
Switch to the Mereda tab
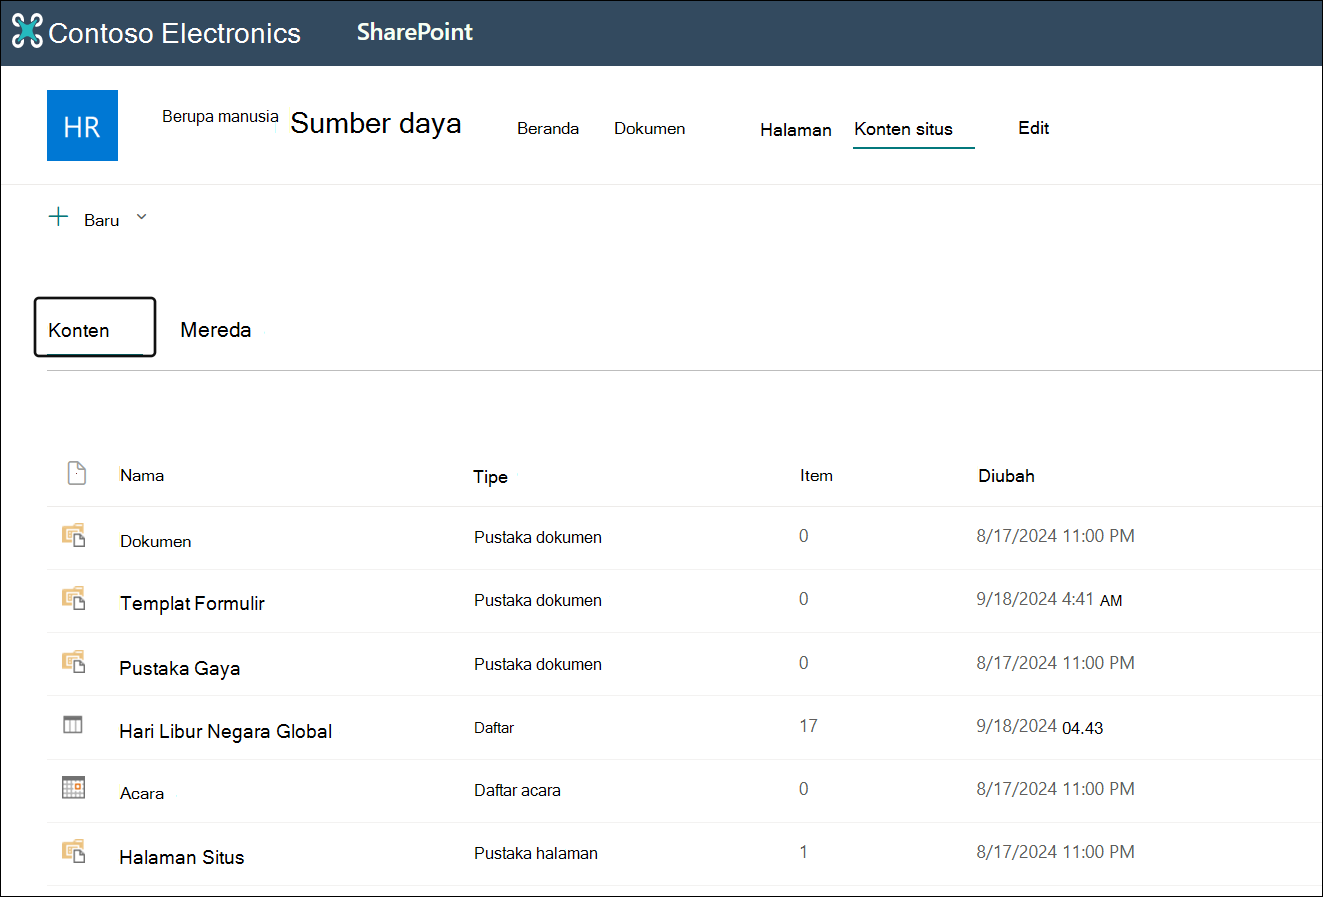216,330
